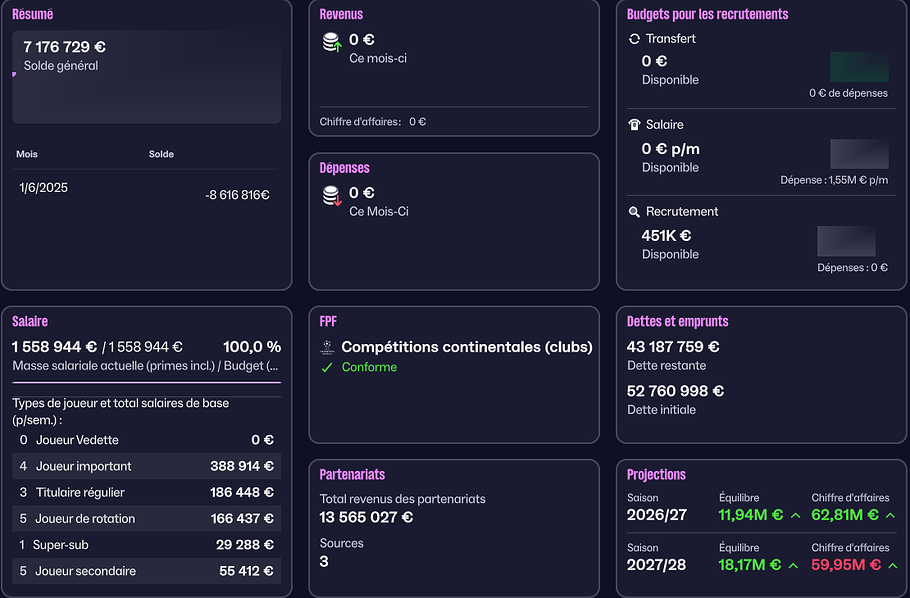The image size is (910, 598).
Task: Click the Dépenses coin stack icon
Action: coord(331,196)
